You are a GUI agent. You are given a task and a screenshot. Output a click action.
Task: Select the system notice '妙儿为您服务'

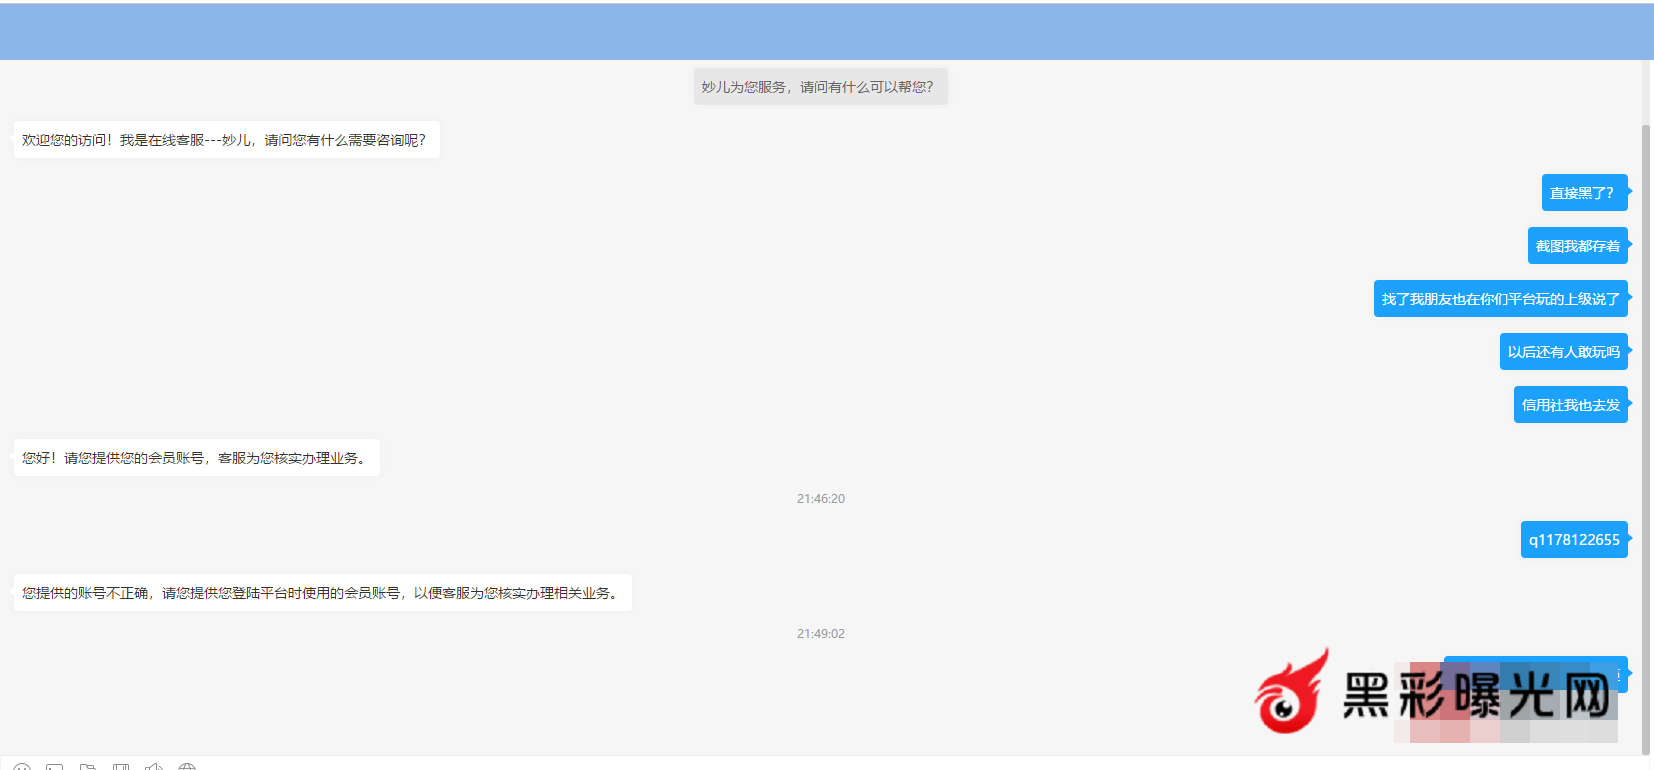coord(820,87)
